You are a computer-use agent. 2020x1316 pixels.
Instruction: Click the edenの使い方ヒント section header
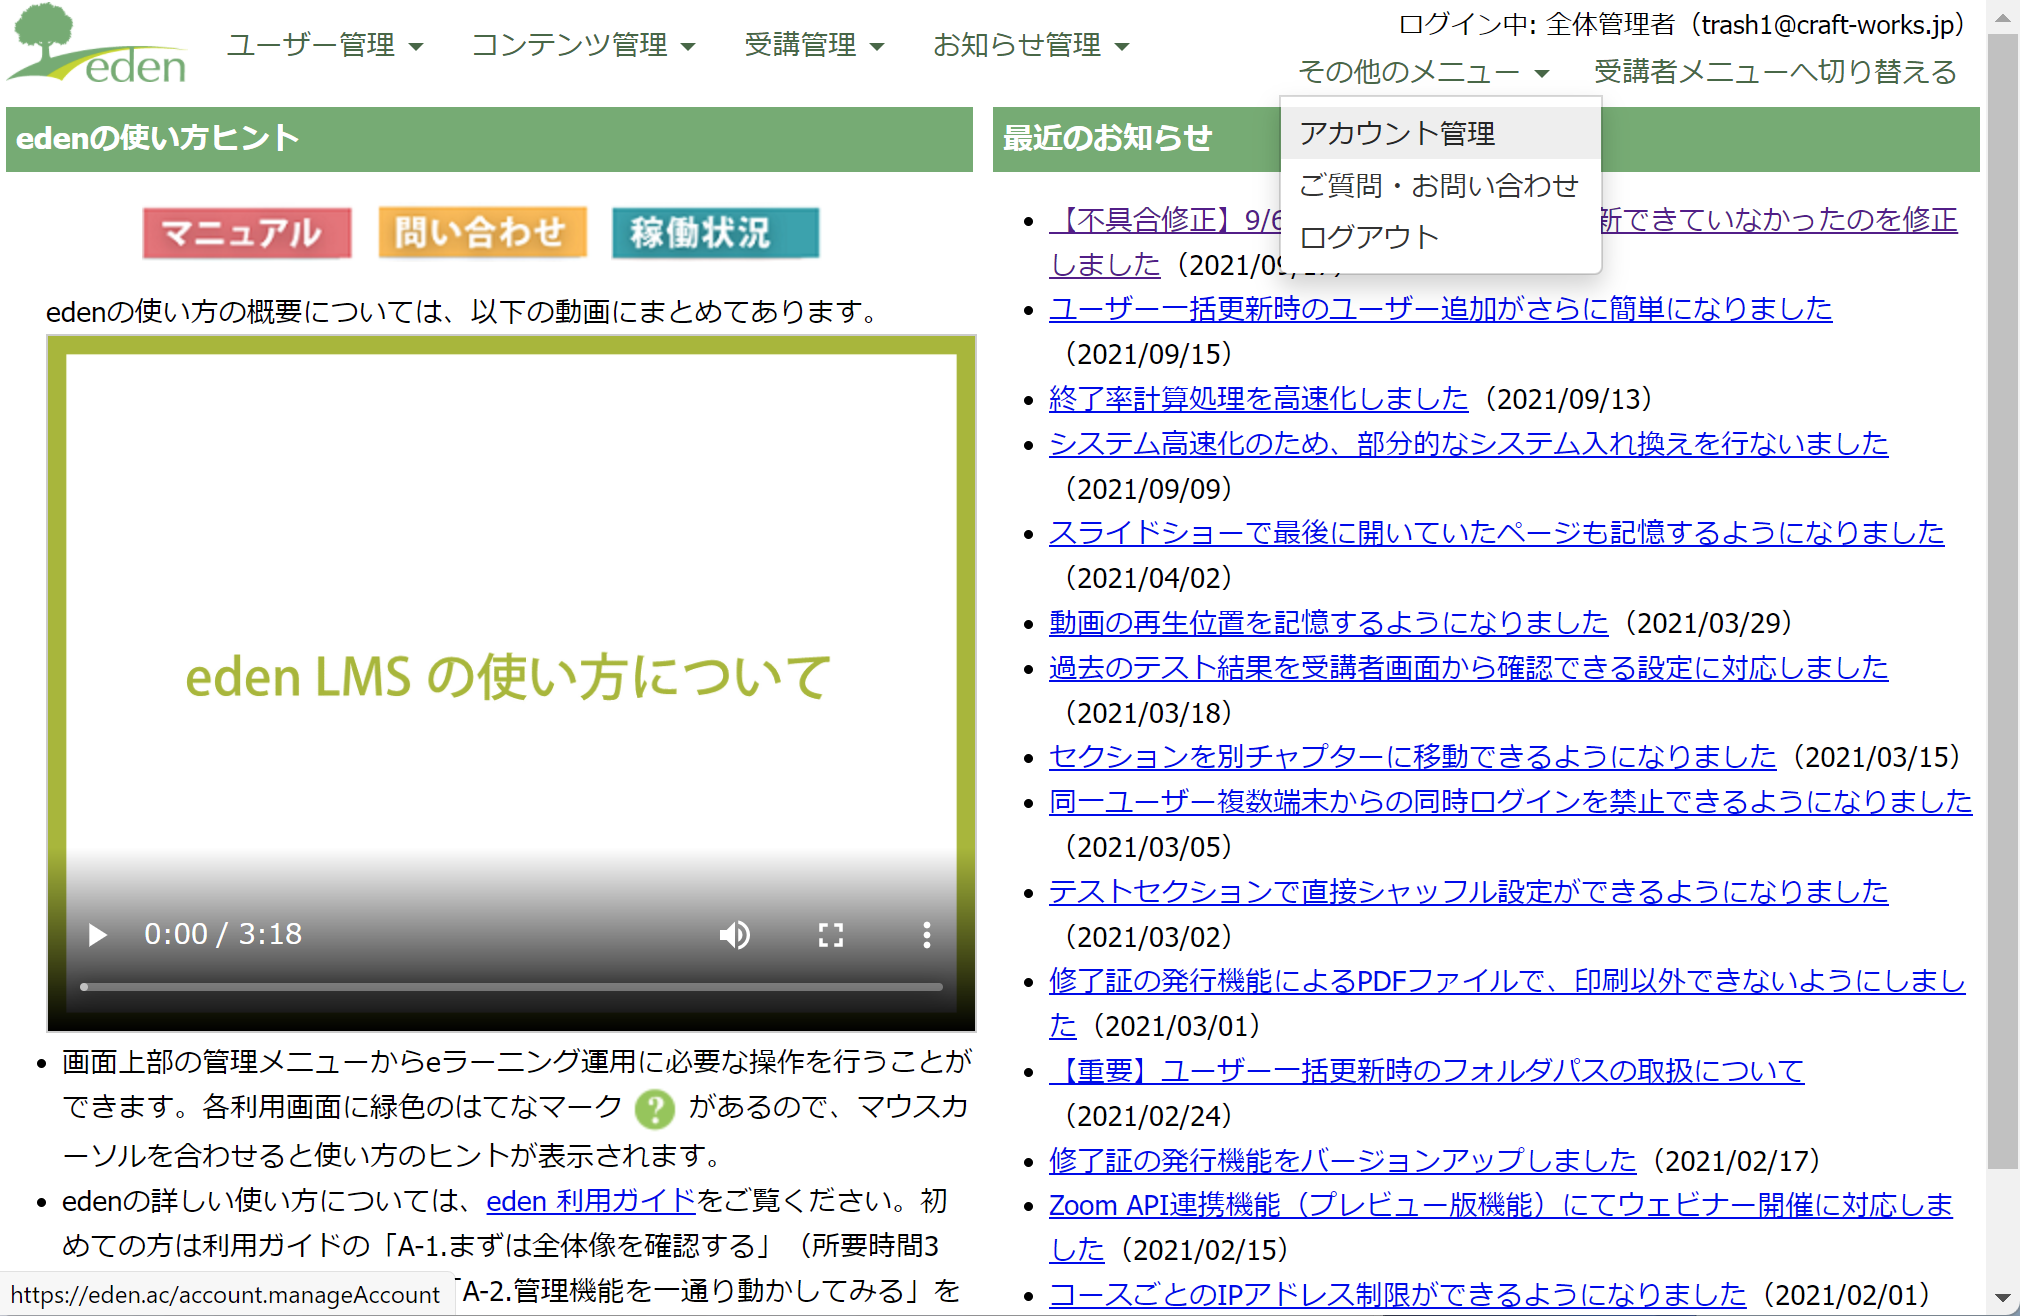(x=489, y=138)
